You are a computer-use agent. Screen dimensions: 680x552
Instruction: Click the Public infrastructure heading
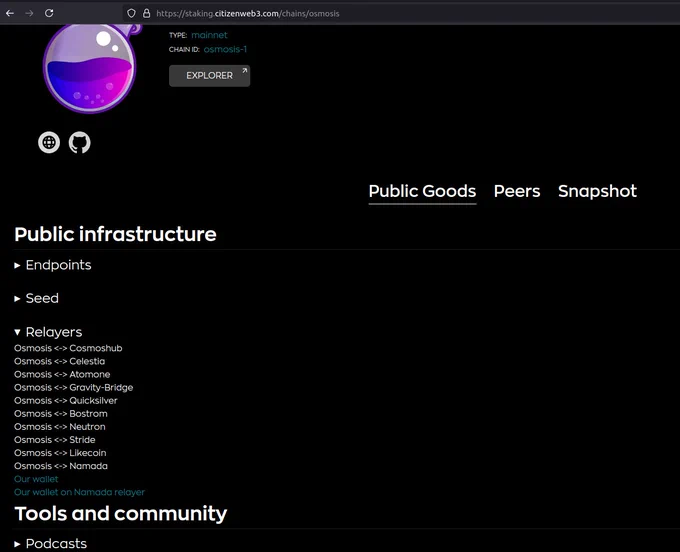click(x=115, y=235)
